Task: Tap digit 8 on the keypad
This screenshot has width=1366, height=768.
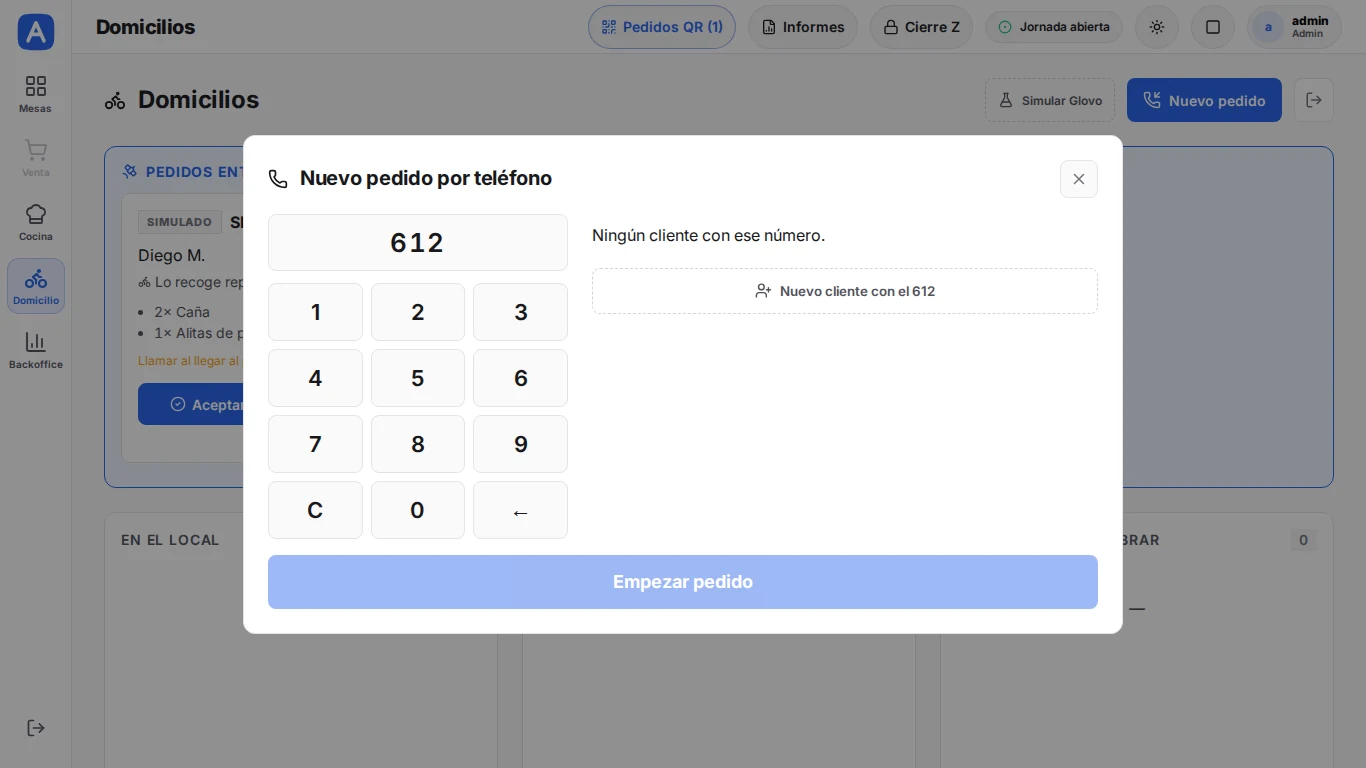Action: [418, 444]
